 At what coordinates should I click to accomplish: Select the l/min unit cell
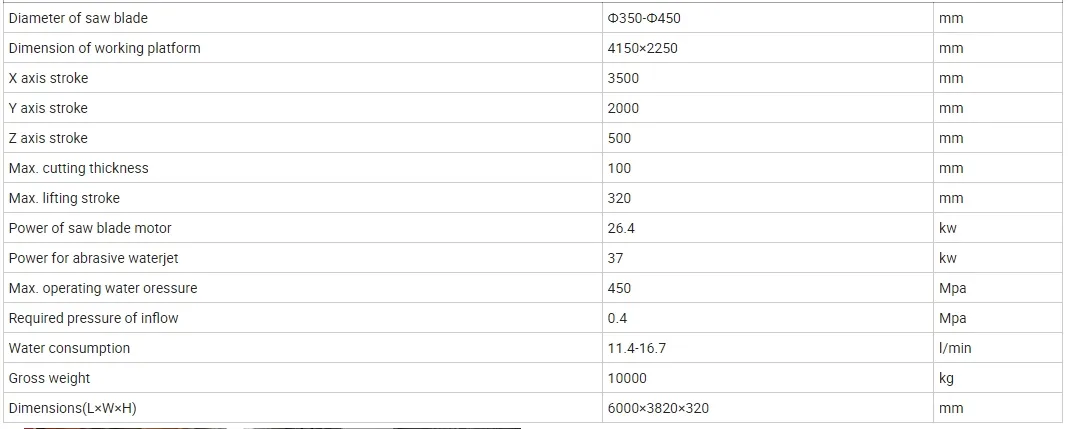click(x=955, y=349)
